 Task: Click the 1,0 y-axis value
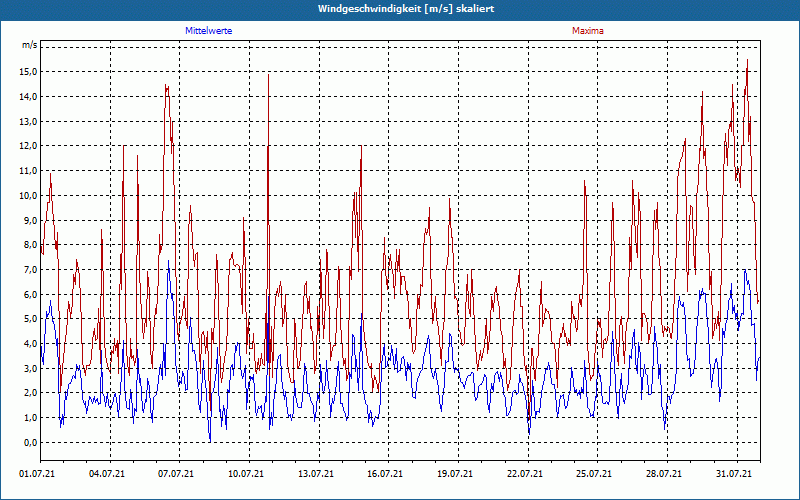[30, 418]
